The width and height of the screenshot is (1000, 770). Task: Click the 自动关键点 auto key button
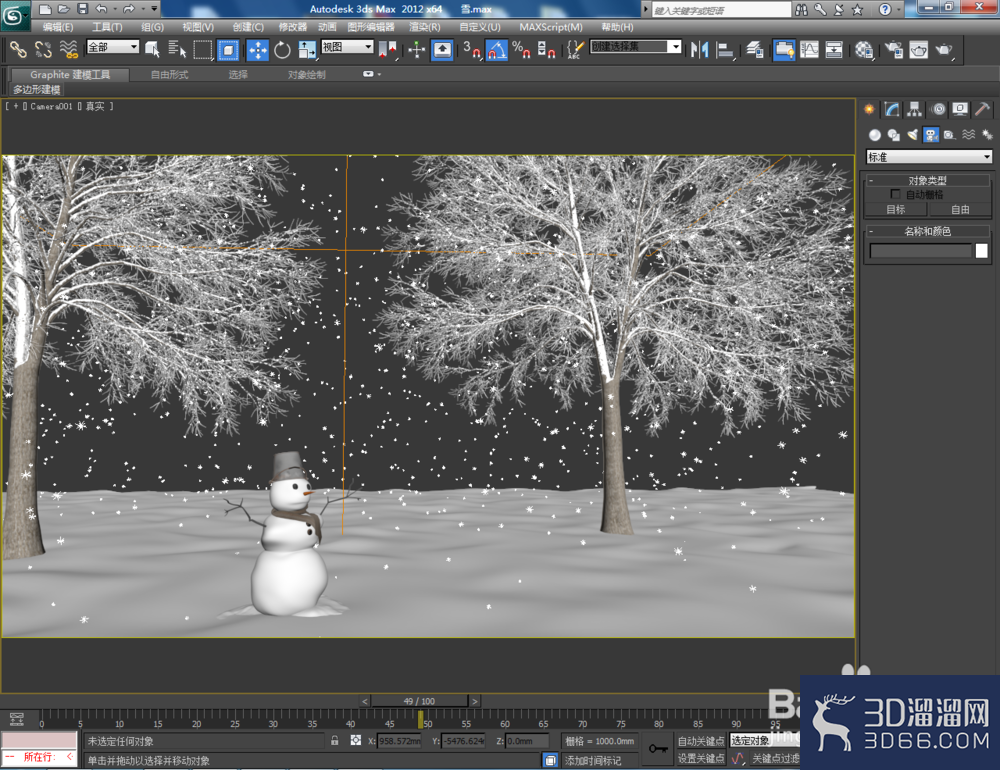pos(701,741)
